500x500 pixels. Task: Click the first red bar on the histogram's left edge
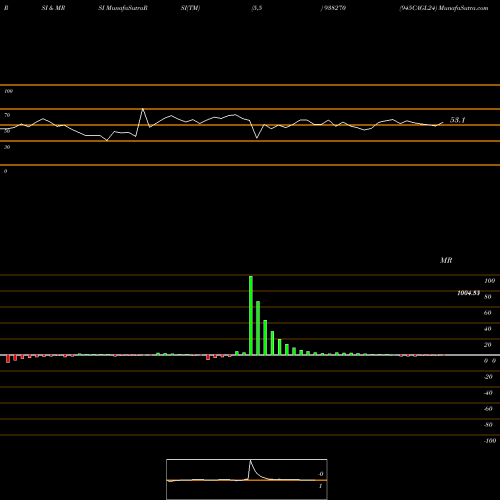pyautogui.click(x=8, y=359)
